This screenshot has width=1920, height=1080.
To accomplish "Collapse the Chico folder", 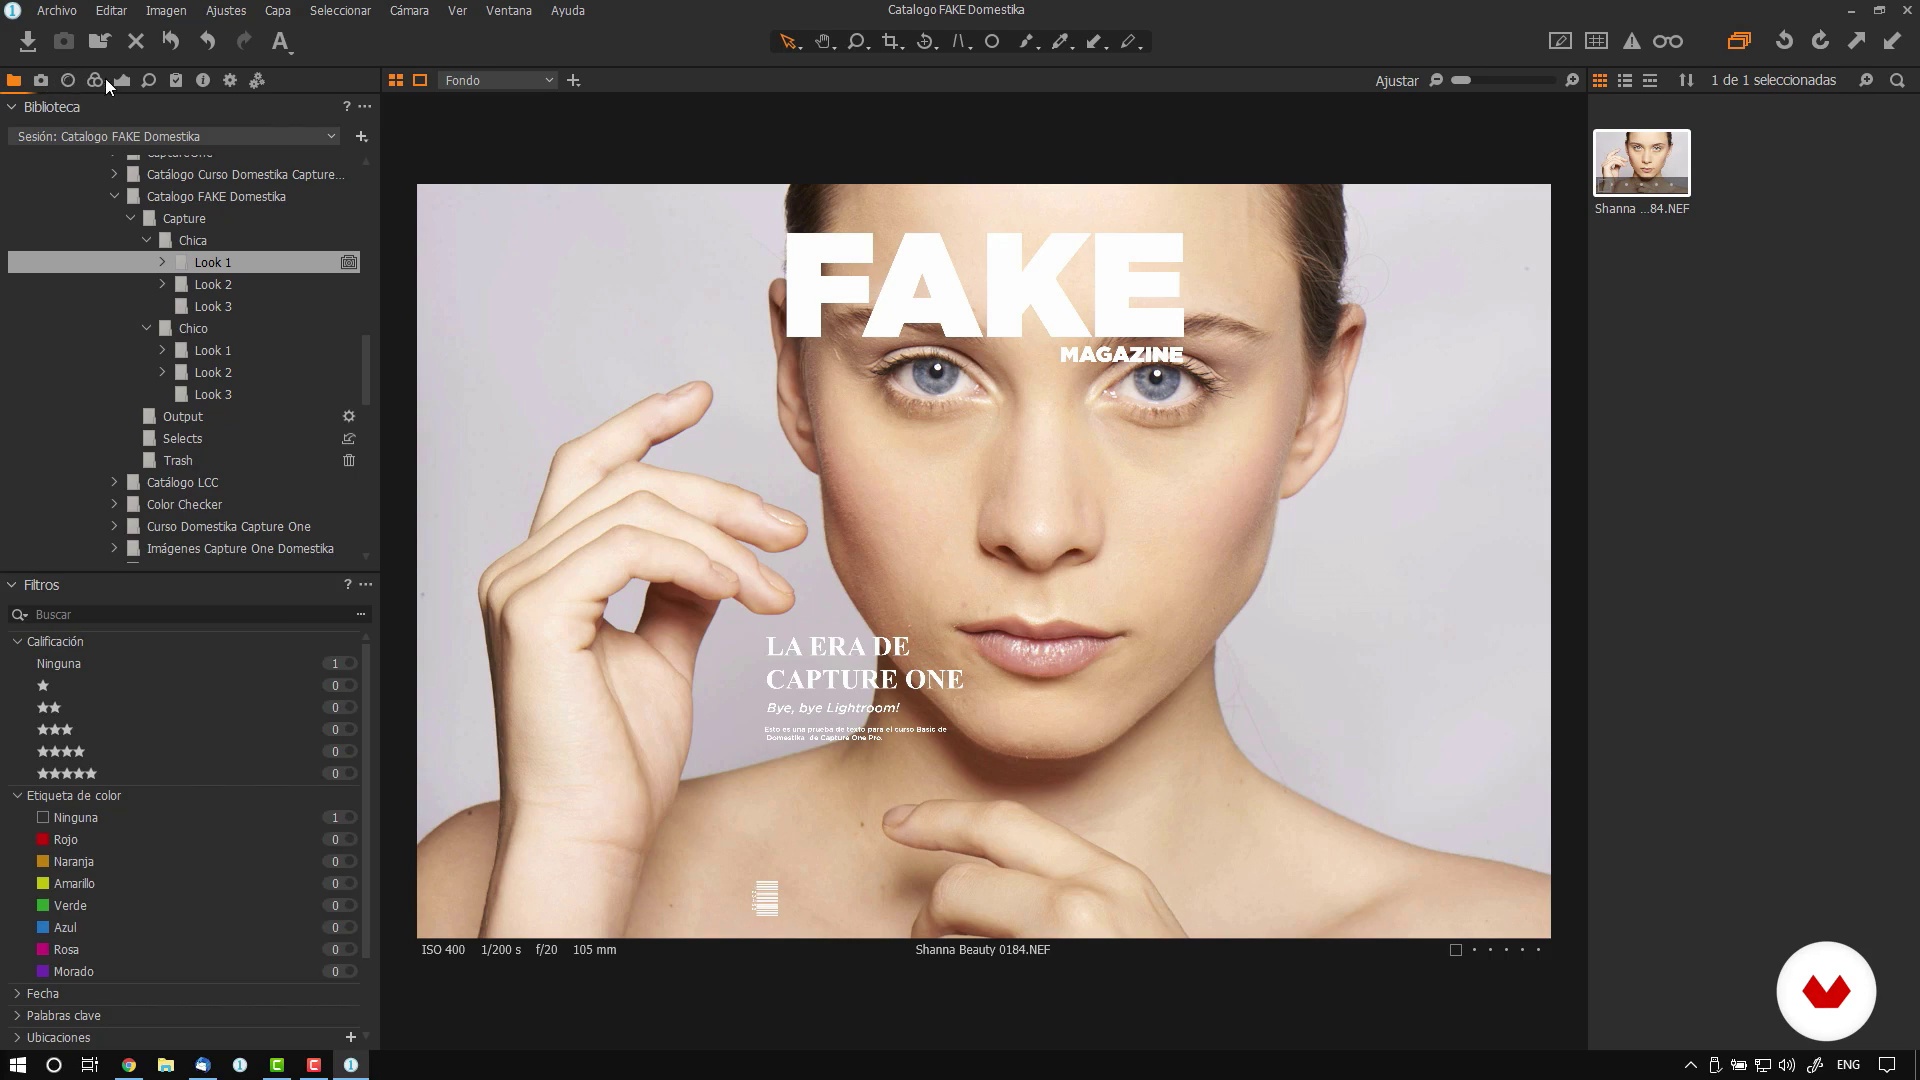I will coord(147,328).
